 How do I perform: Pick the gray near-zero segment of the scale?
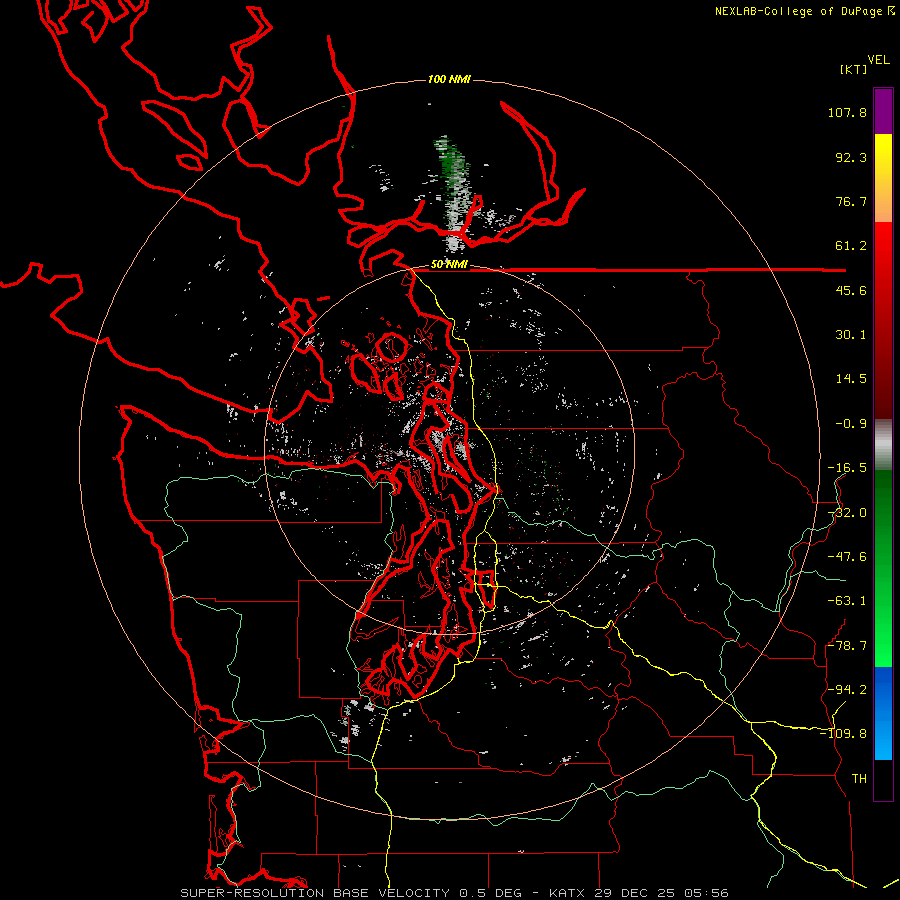click(883, 444)
